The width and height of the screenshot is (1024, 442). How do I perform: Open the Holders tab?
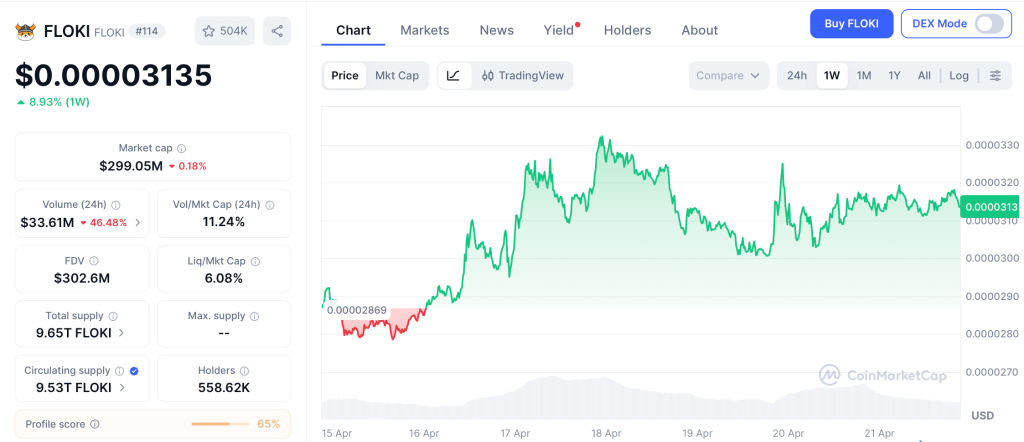(x=627, y=30)
